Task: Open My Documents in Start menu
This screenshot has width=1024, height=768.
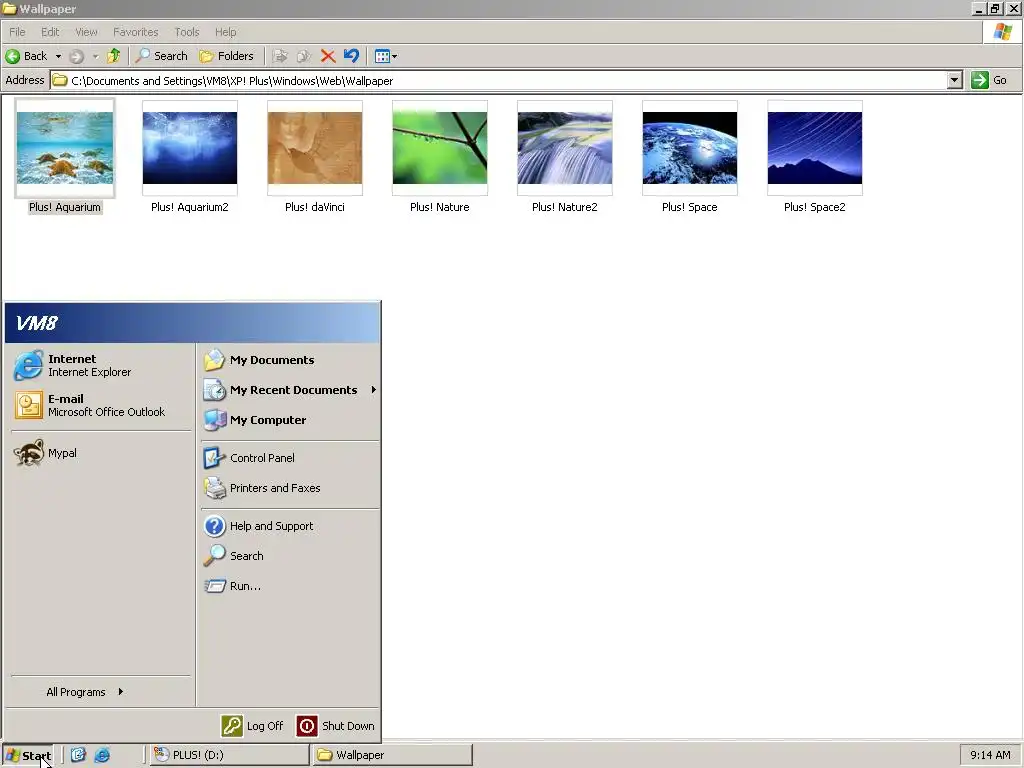Action: 290,360
